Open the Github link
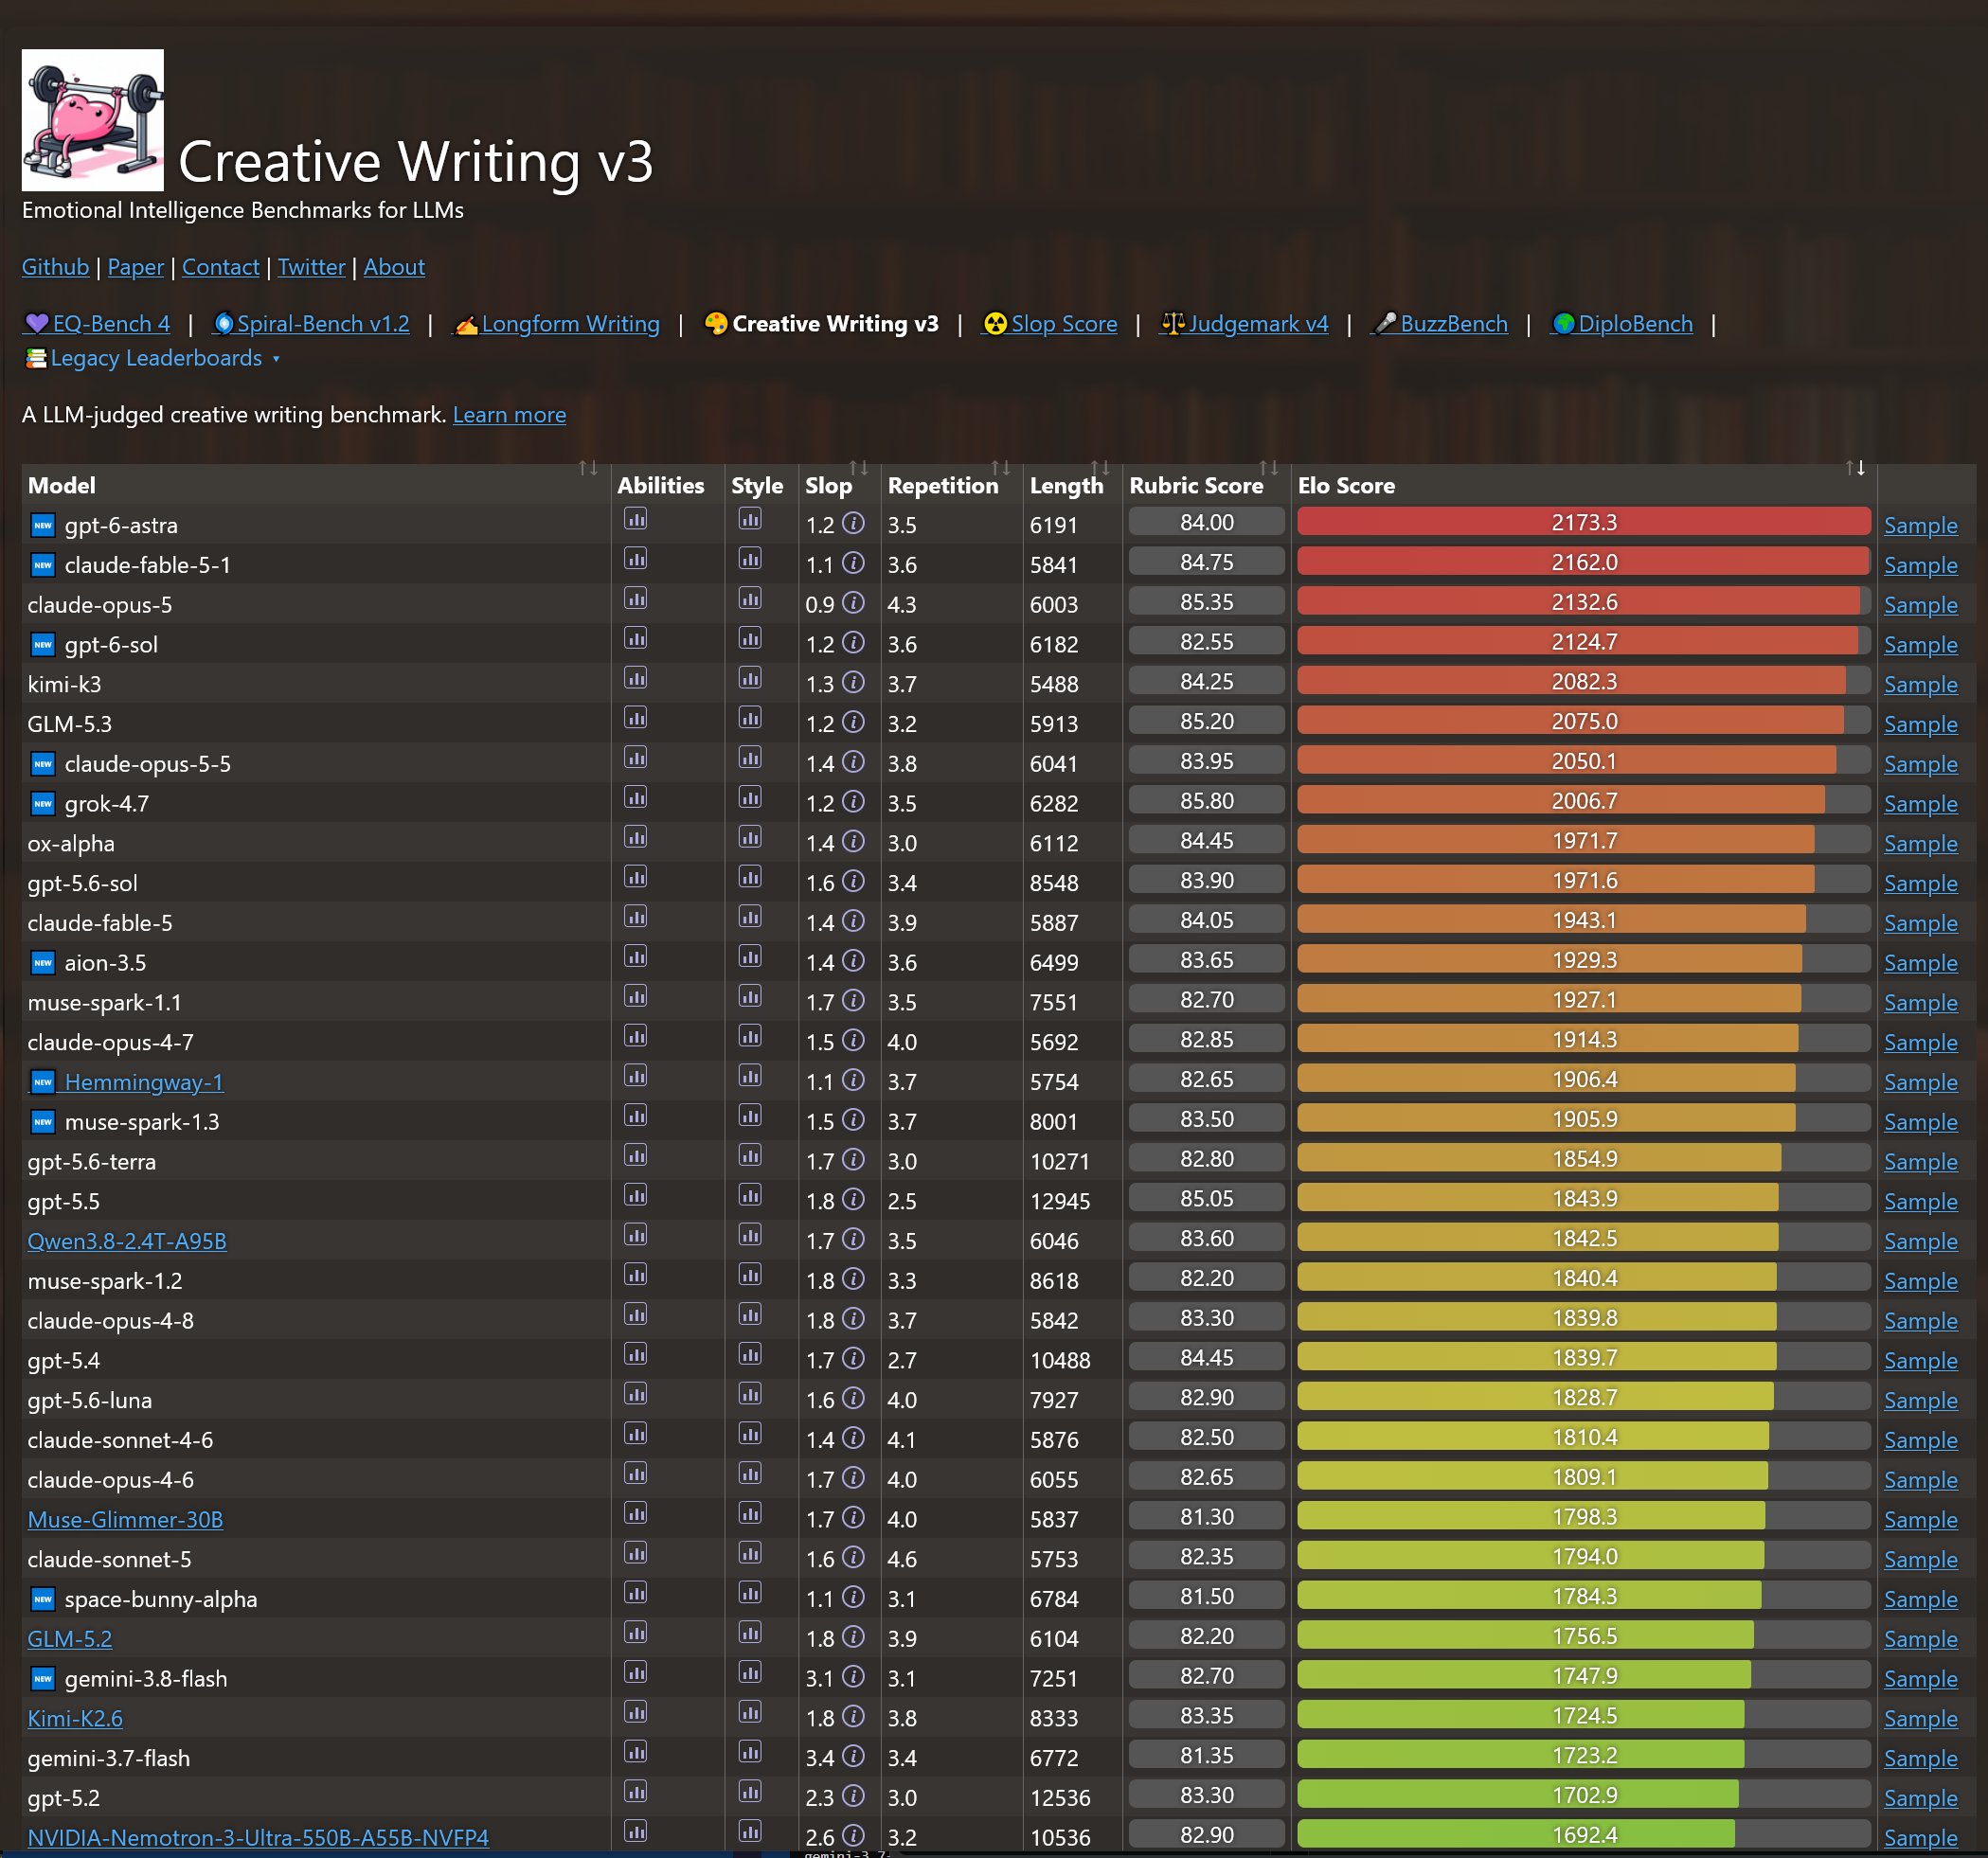Viewport: 1988px width, 1858px height. (x=55, y=267)
